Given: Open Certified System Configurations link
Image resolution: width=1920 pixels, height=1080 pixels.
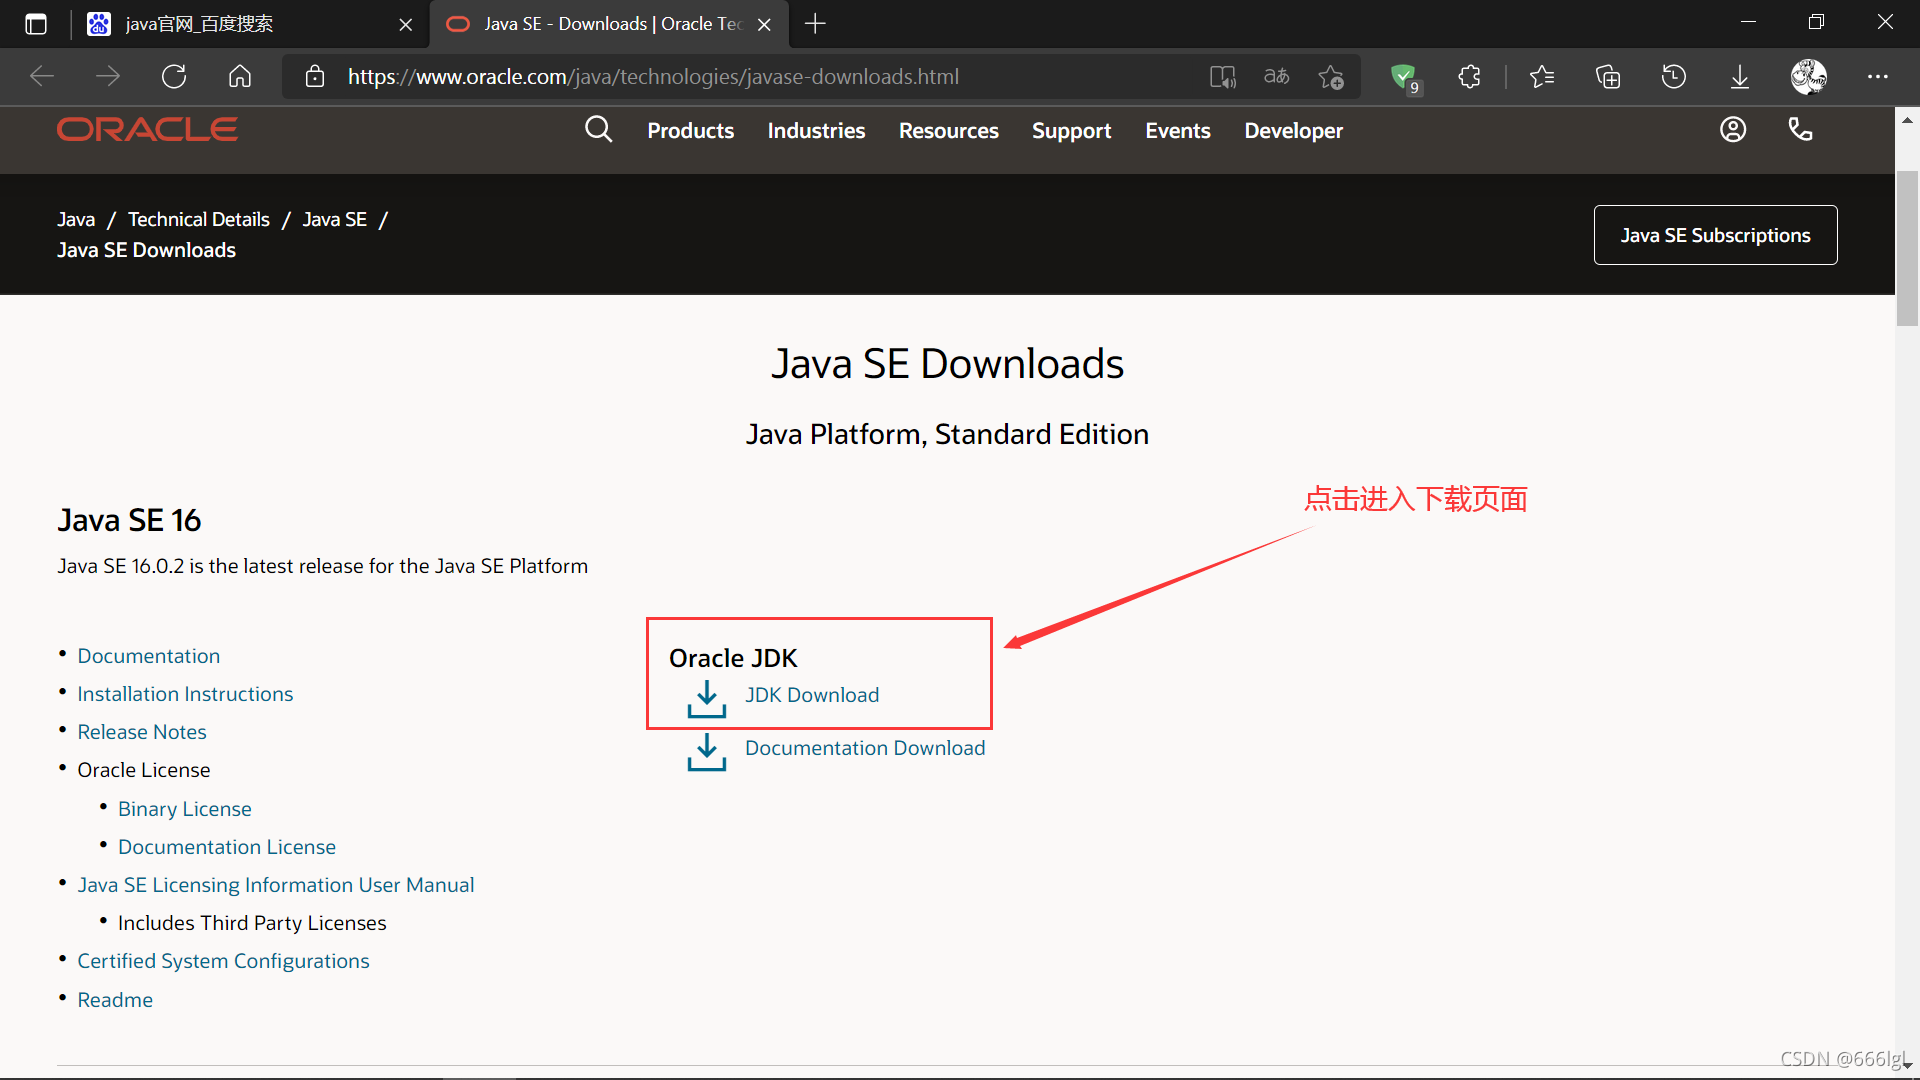Looking at the screenshot, I should pyautogui.click(x=223, y=961).
